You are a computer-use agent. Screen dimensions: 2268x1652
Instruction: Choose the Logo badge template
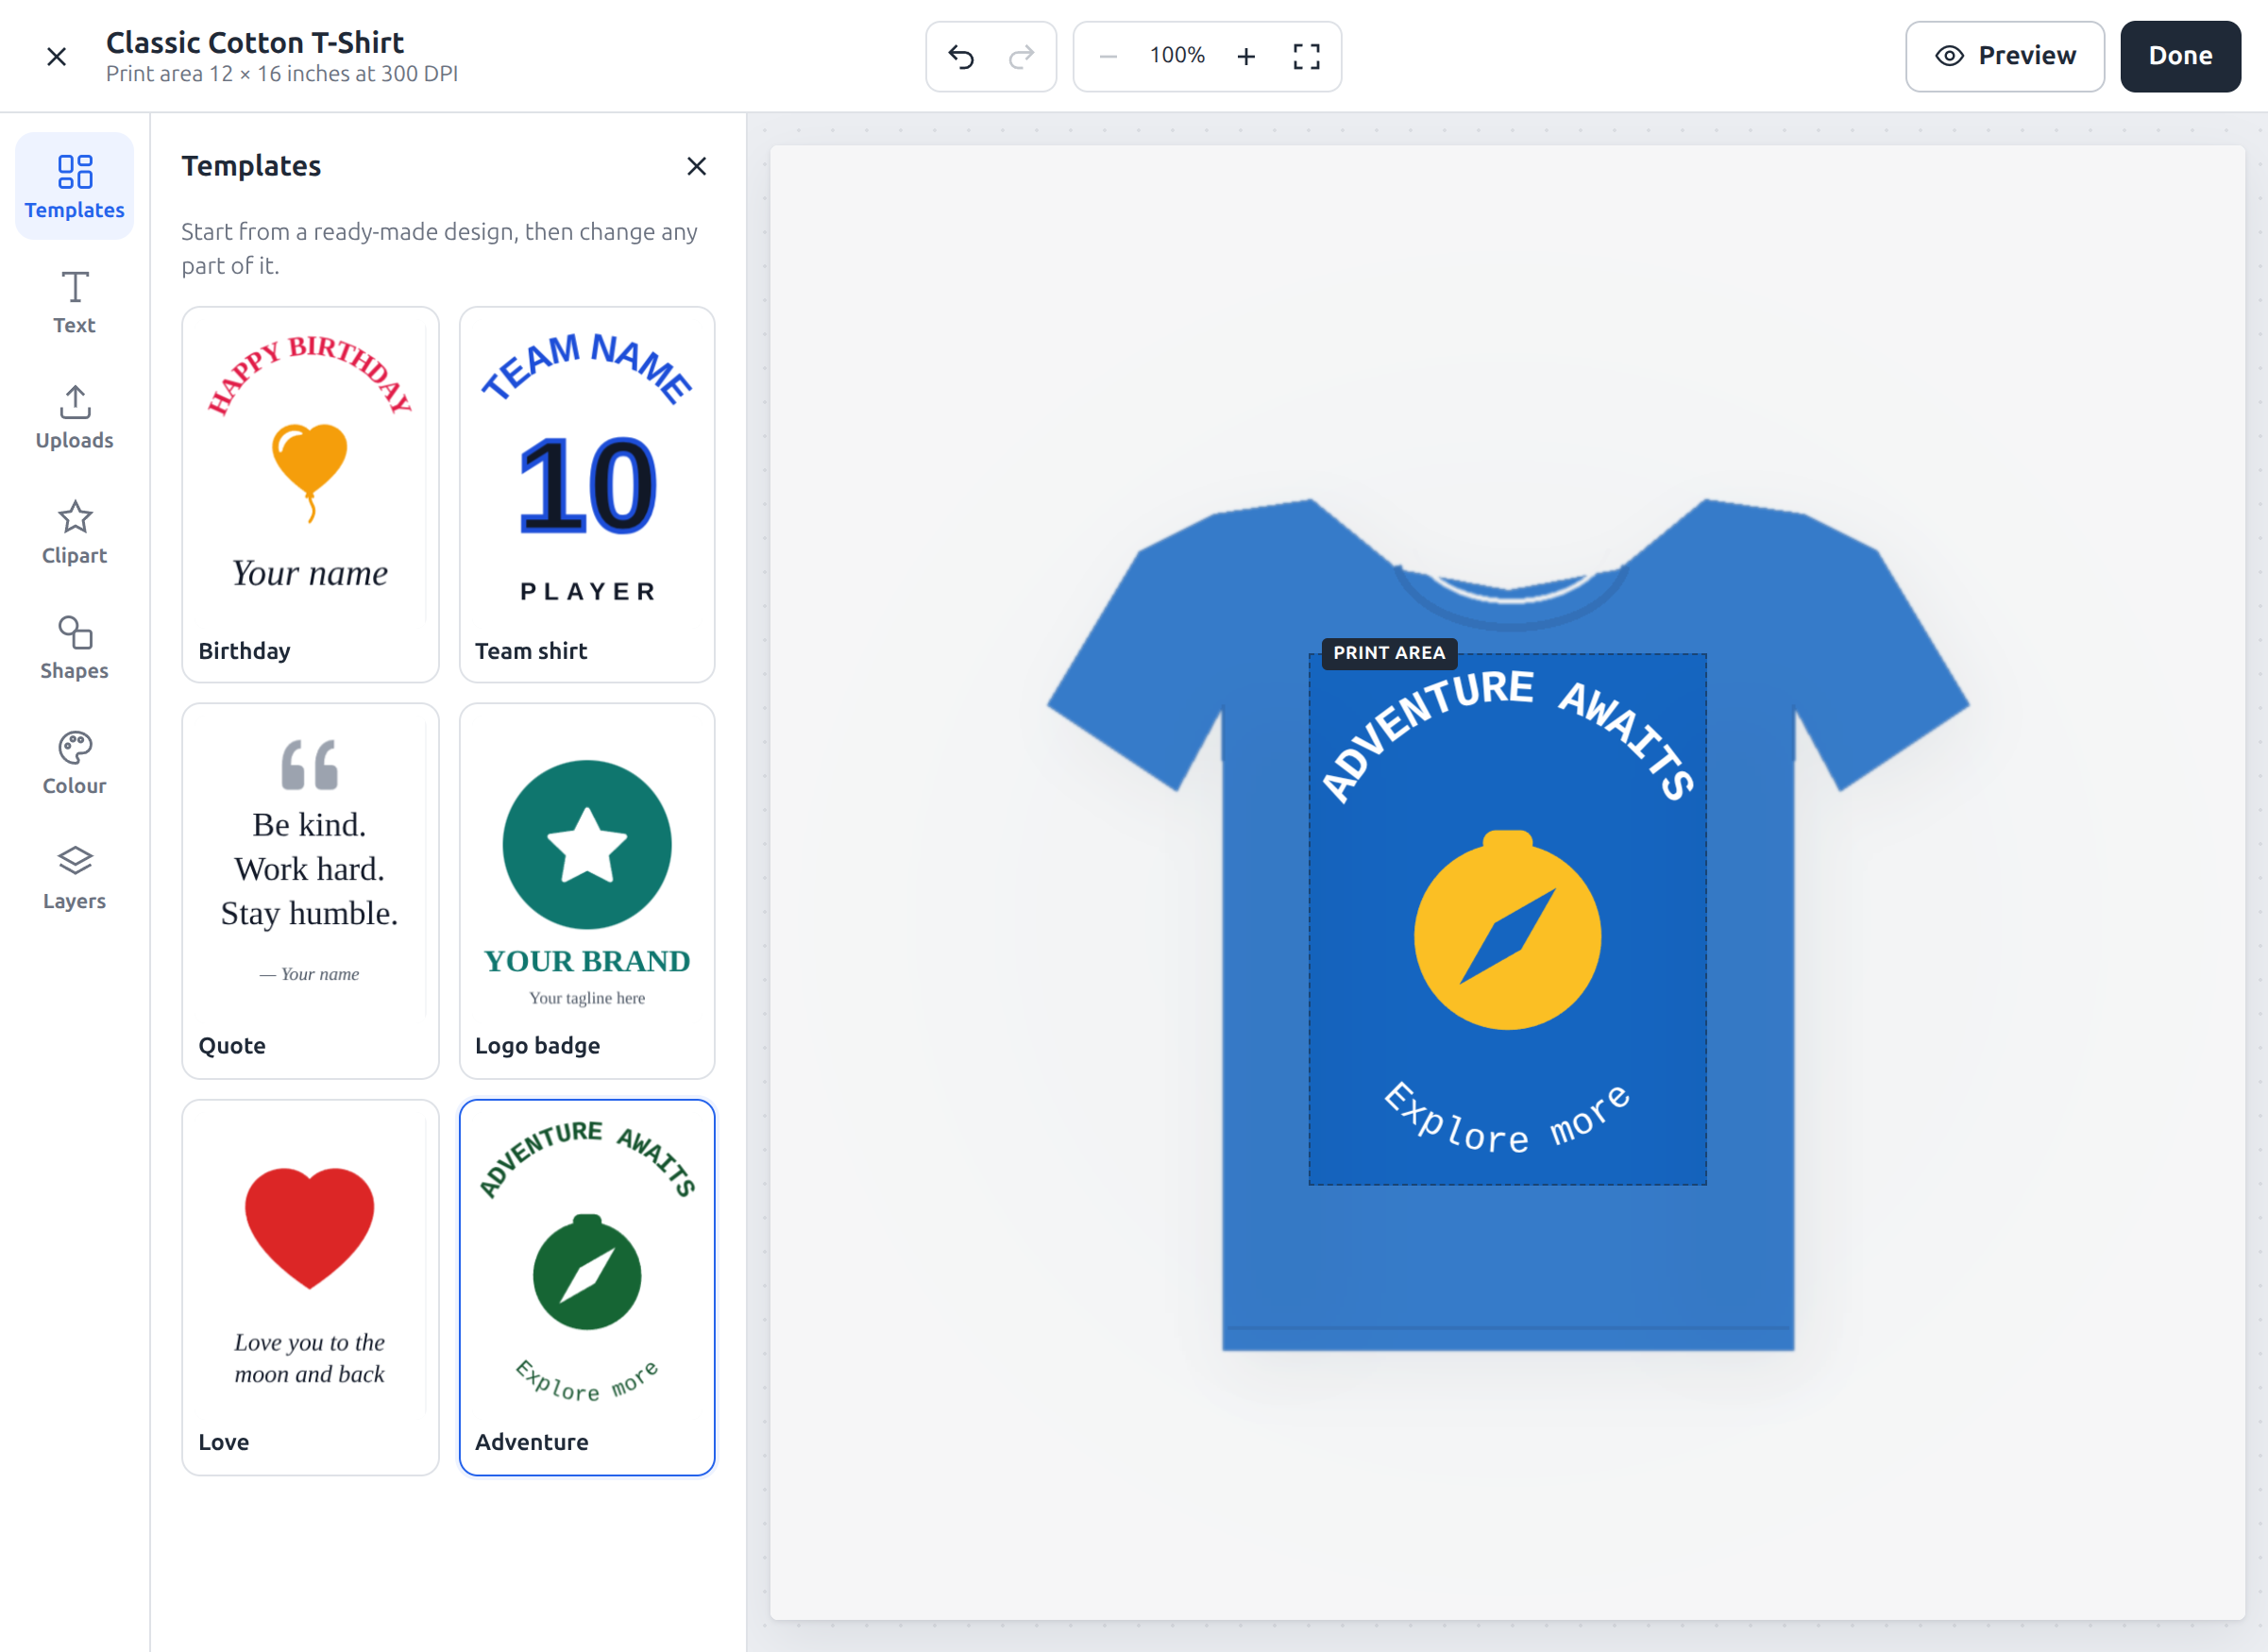(x=587, y=890)
